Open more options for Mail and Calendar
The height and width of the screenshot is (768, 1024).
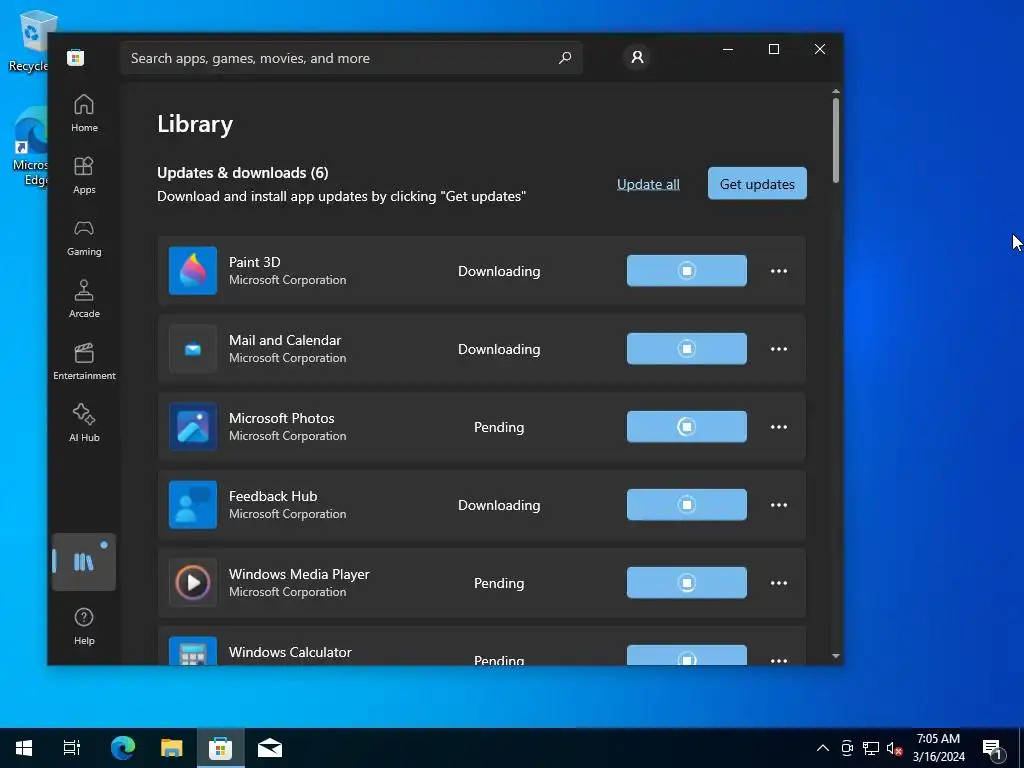tap(778, 349)
